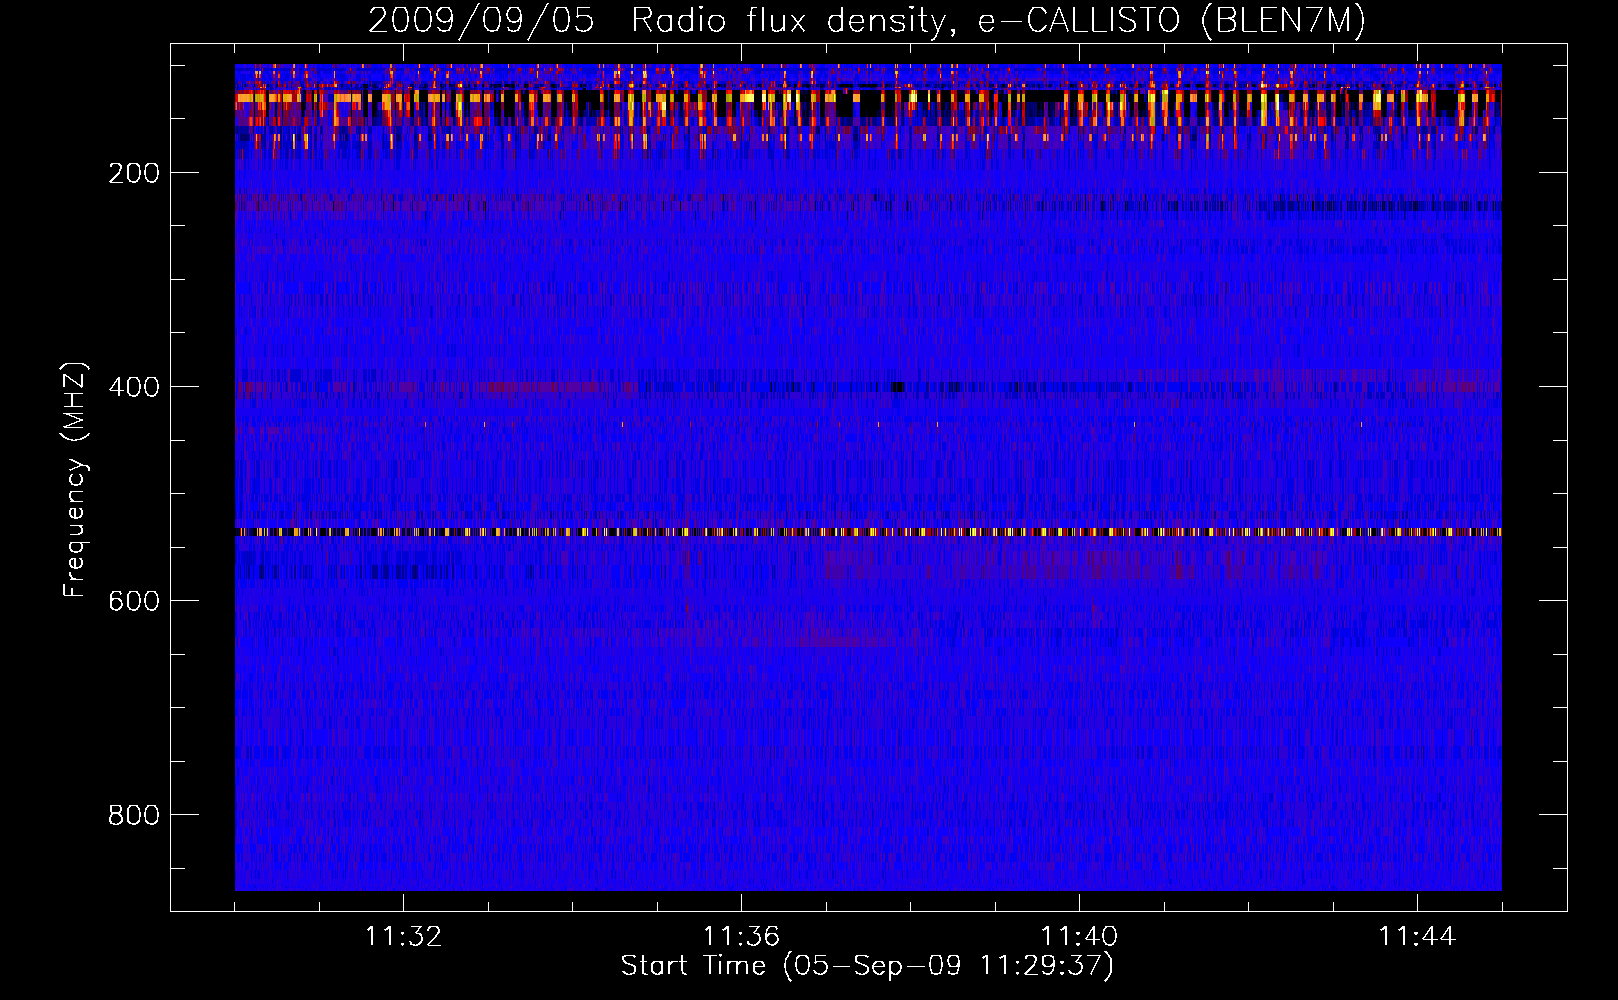The height and width of the screenshot is (1000, 1618).
Task: Click the 11:36 time tick label
Action: click(x=741, y=937)
